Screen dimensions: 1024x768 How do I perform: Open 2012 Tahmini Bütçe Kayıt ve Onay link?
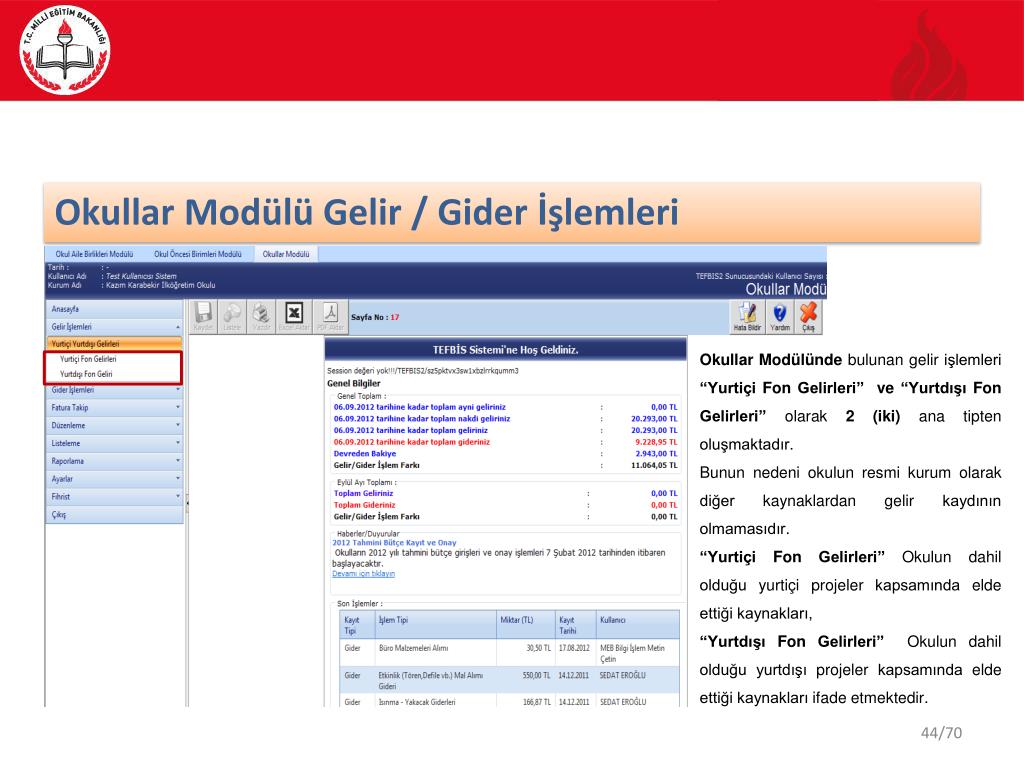coord(394,543)
